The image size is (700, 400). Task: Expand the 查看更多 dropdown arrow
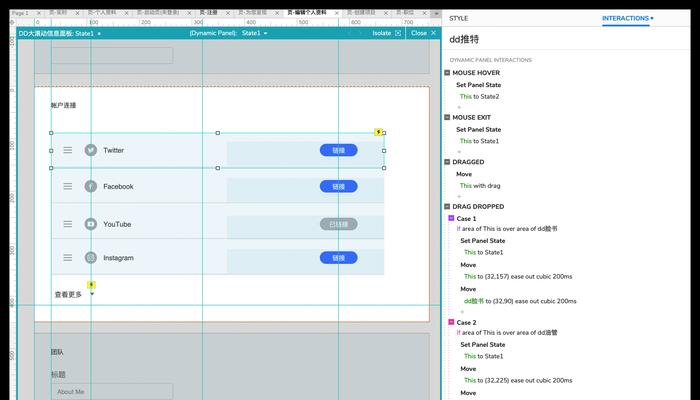tap(92, 294)
